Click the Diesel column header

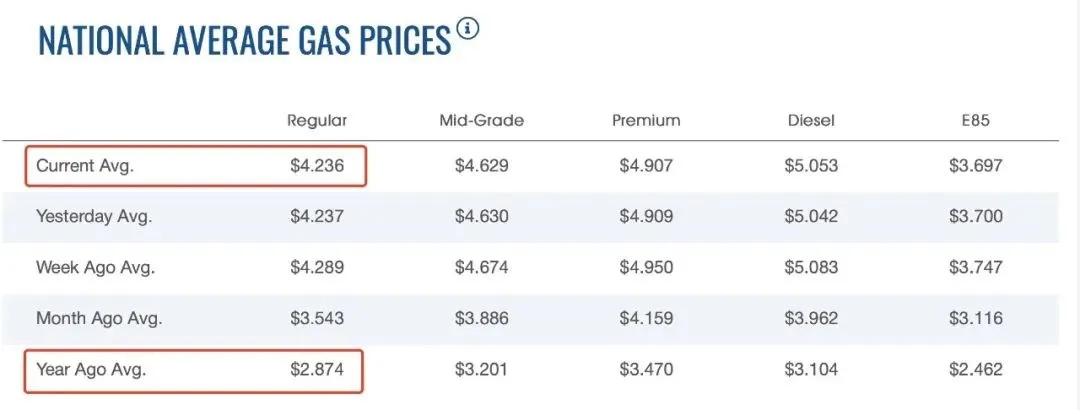click(811, 120)
